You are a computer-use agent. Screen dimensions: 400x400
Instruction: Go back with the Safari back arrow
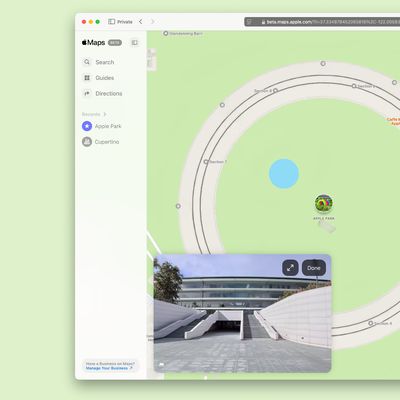(x=141, y=22)
